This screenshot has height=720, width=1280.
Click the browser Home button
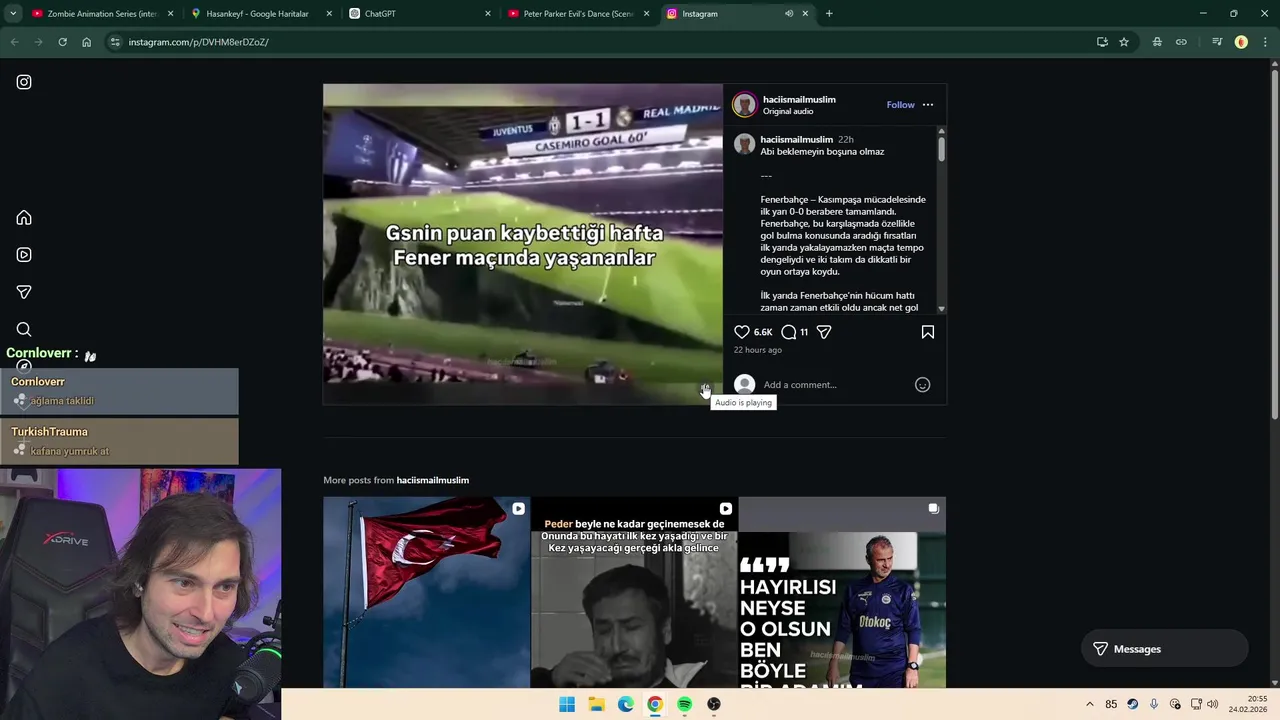pos(86,42)
